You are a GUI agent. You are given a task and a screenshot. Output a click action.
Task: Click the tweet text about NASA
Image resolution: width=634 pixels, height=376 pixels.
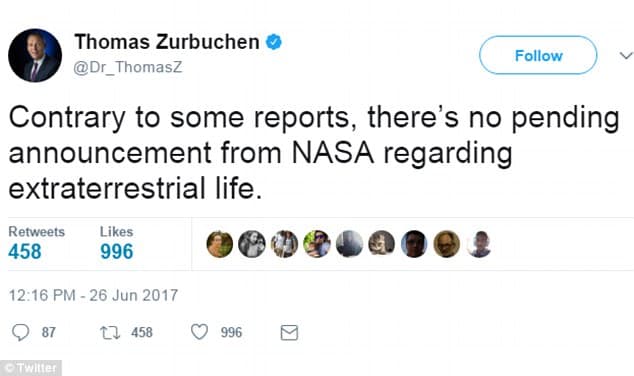tap(314, 153)
